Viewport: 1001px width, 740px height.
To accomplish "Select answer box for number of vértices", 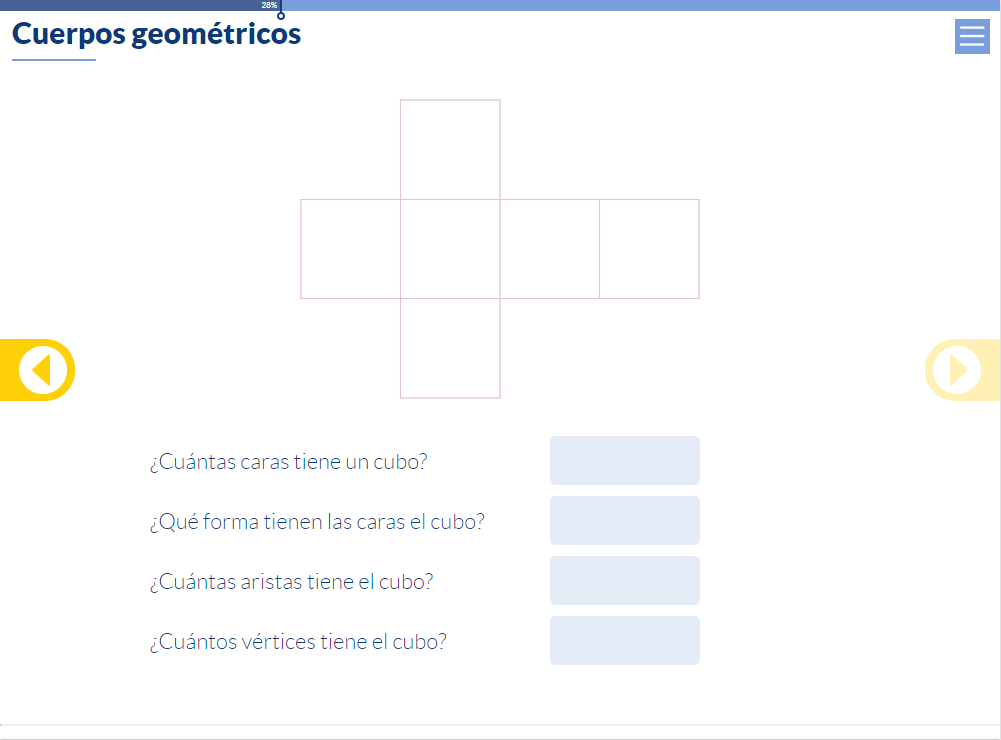I will [x=624, y=640].
